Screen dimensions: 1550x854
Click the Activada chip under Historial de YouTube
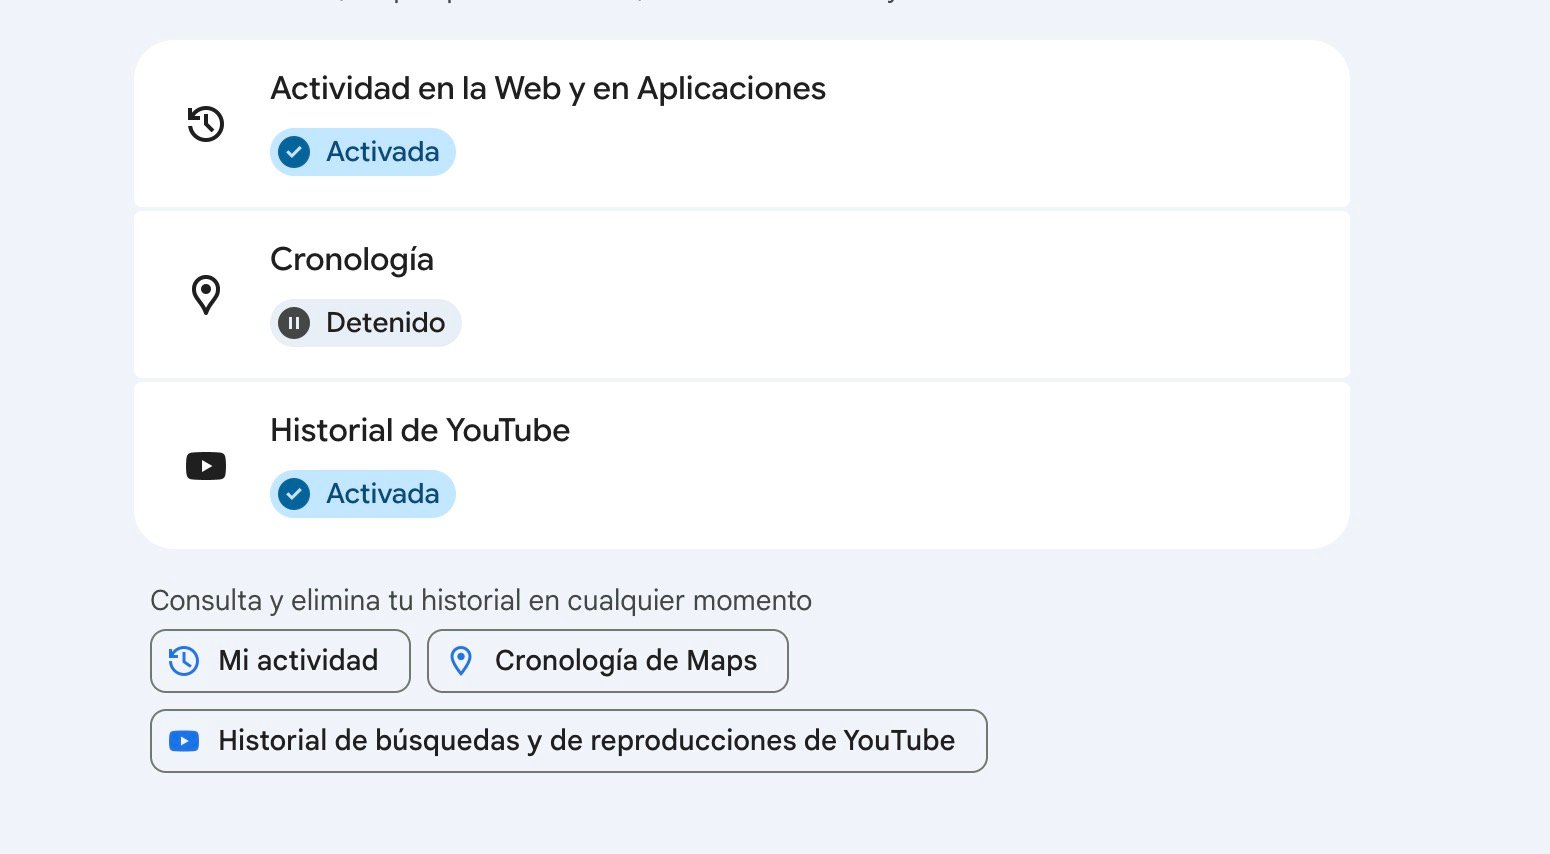[x=363, y=494]
